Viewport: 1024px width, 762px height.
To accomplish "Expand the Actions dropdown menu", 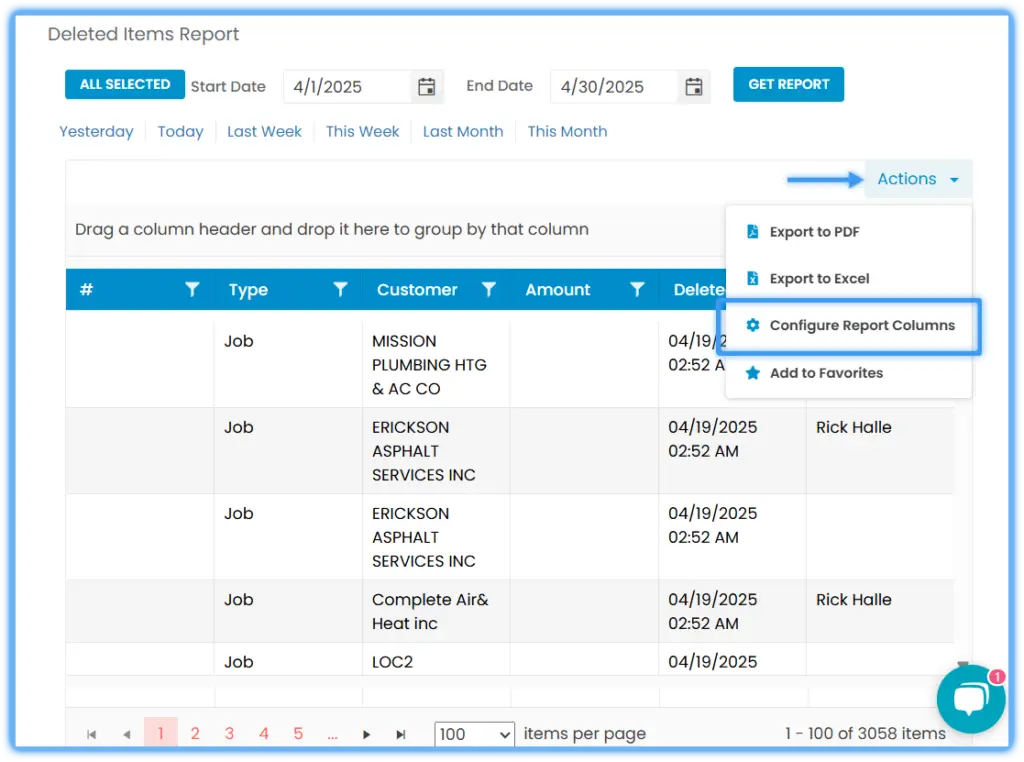I will (x=918, y=179).
